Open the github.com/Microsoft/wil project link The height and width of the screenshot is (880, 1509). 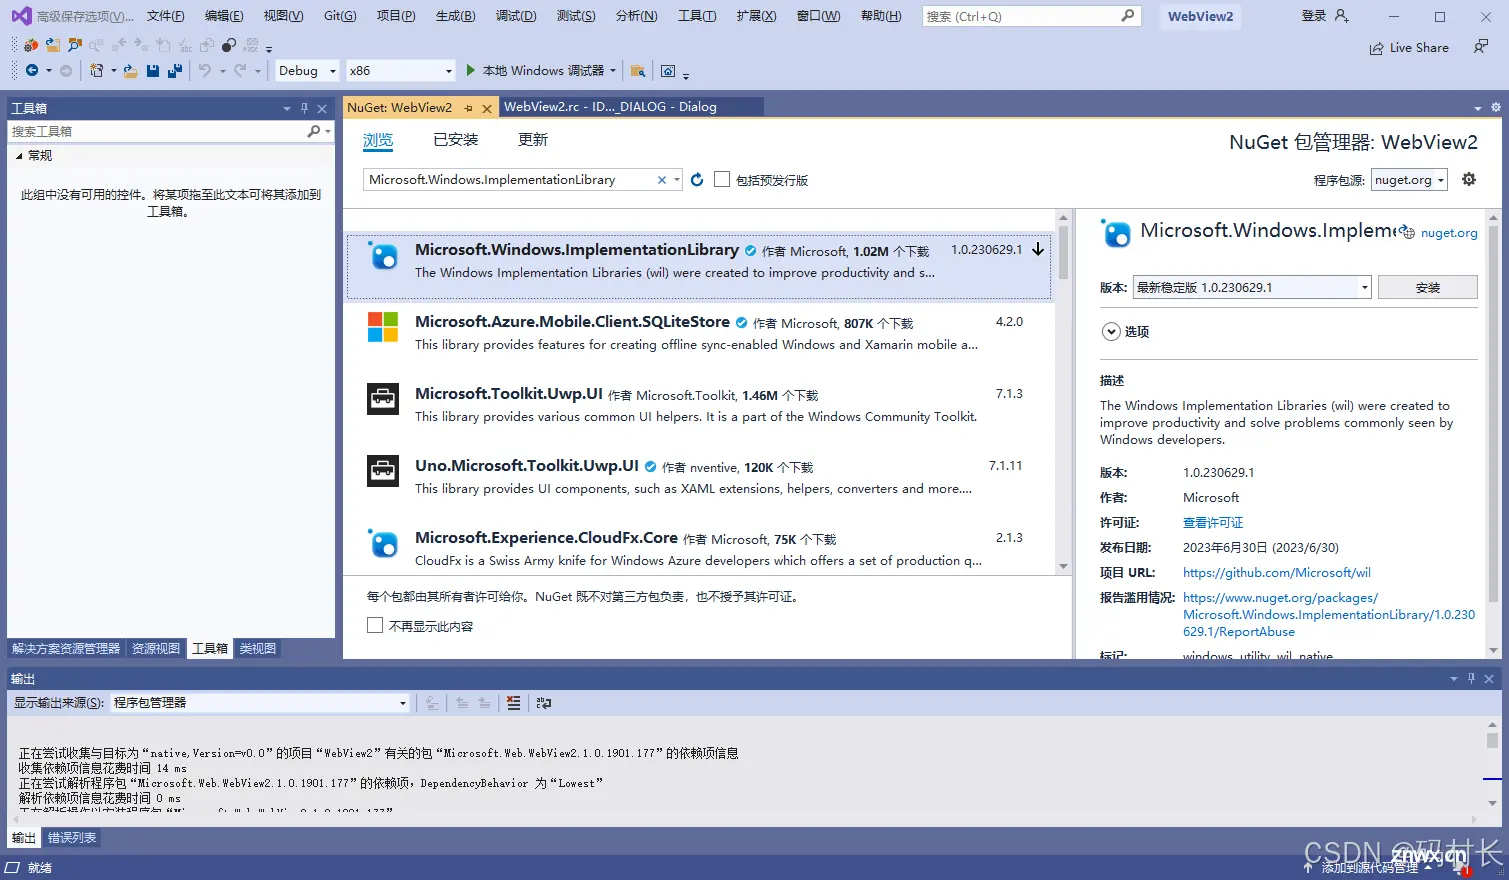coord(1277,573)
